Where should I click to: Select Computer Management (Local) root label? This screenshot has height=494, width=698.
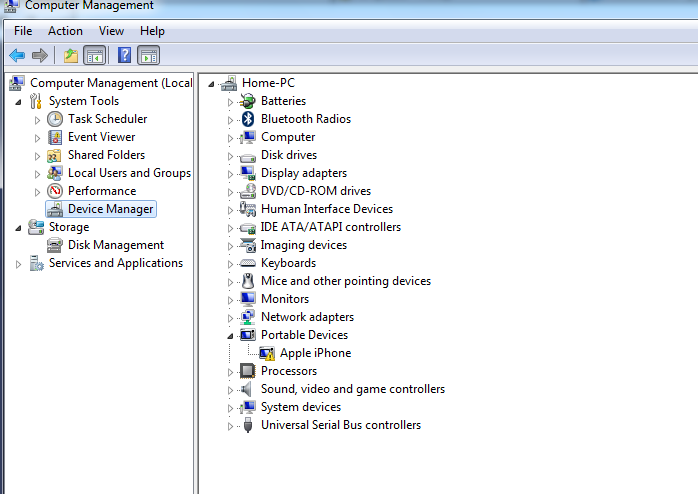[x=111, y=83]
